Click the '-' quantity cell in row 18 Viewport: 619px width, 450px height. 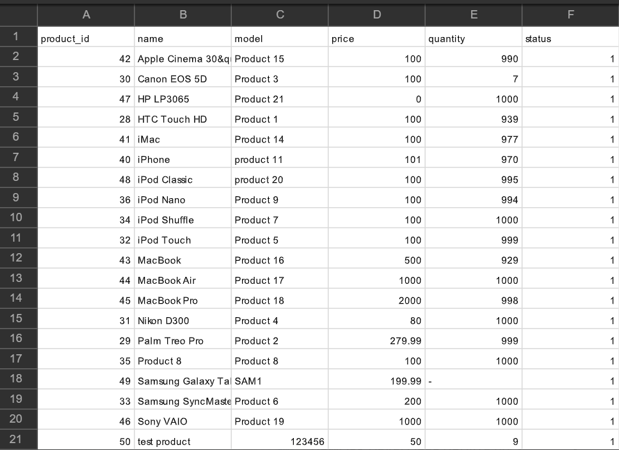click(474, 379)
